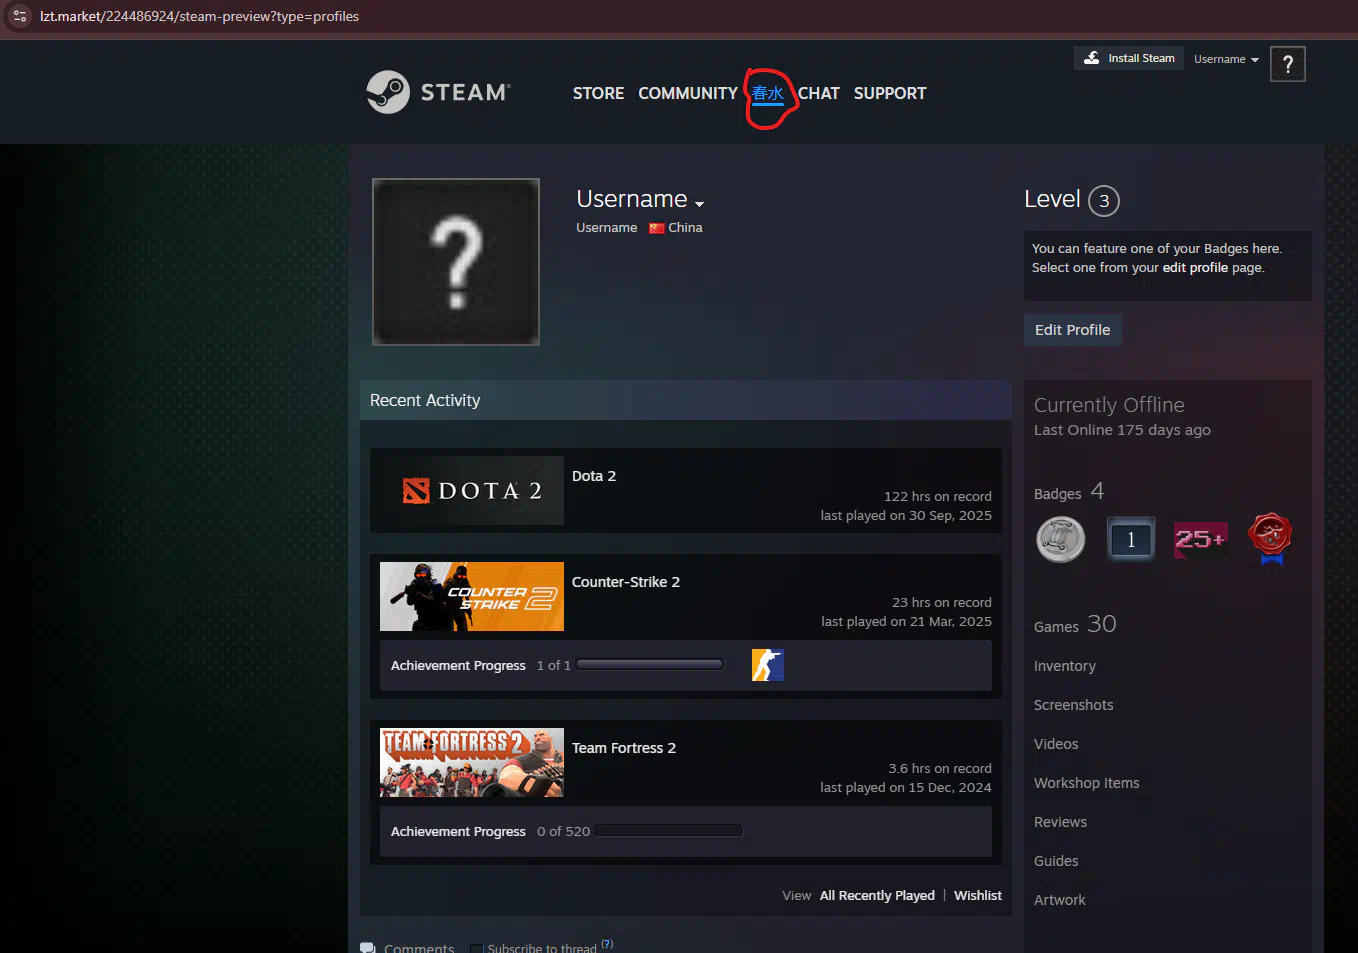Click the Counter-Strike 2 achievement icon
This screenshot has width=1358, height=953.
[x=768, y=665]
